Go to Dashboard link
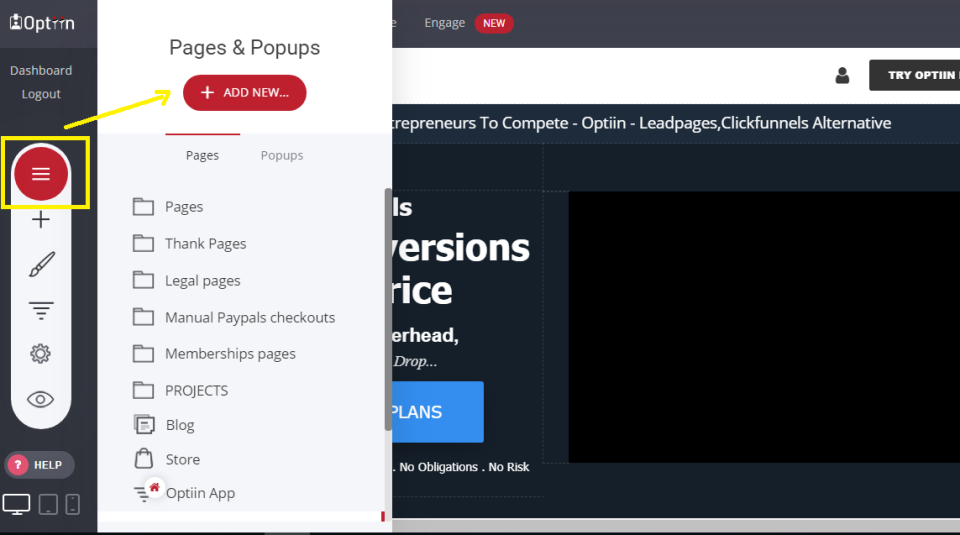 (x=41, y=70)
